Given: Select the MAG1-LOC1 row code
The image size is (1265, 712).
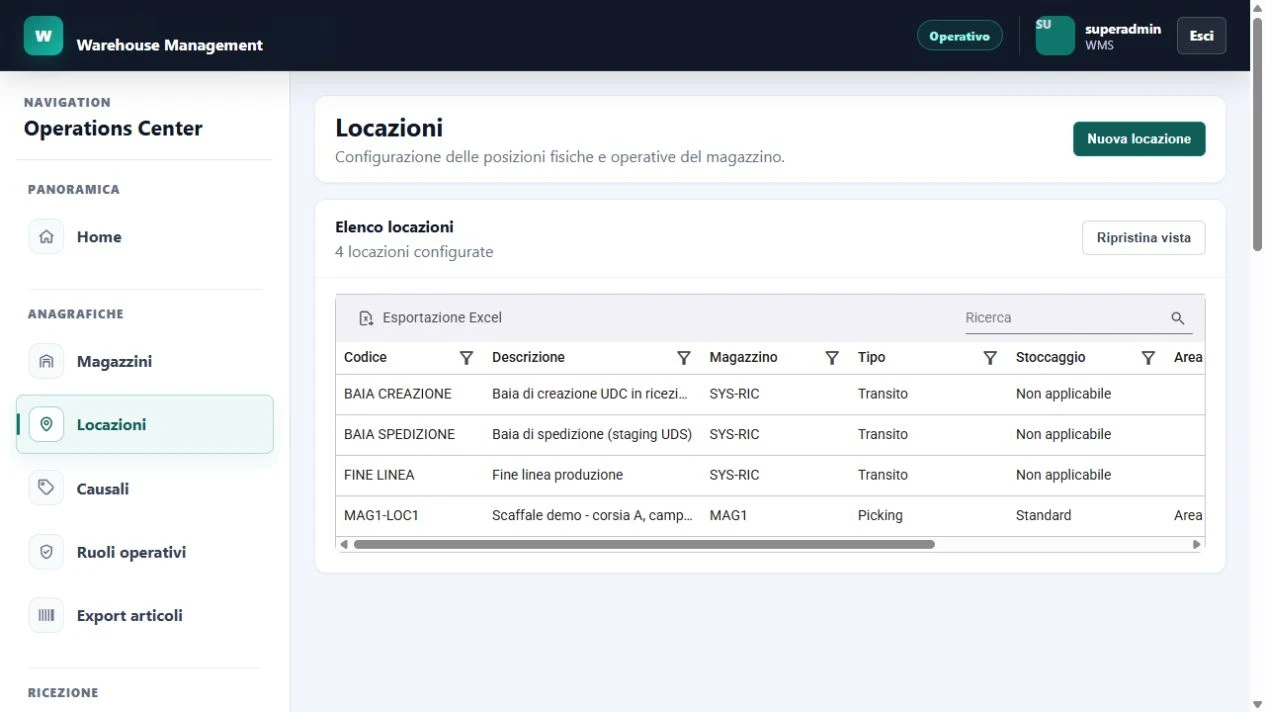Looking at the screenshot, I should coord(381,515).
